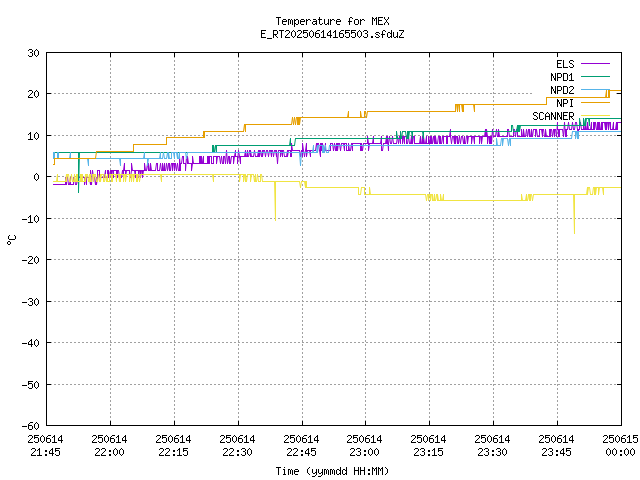The width and height of the screenshot is (640, 480).
Task: Click the x-axis tick label 22:45
Action: [301, 452]
